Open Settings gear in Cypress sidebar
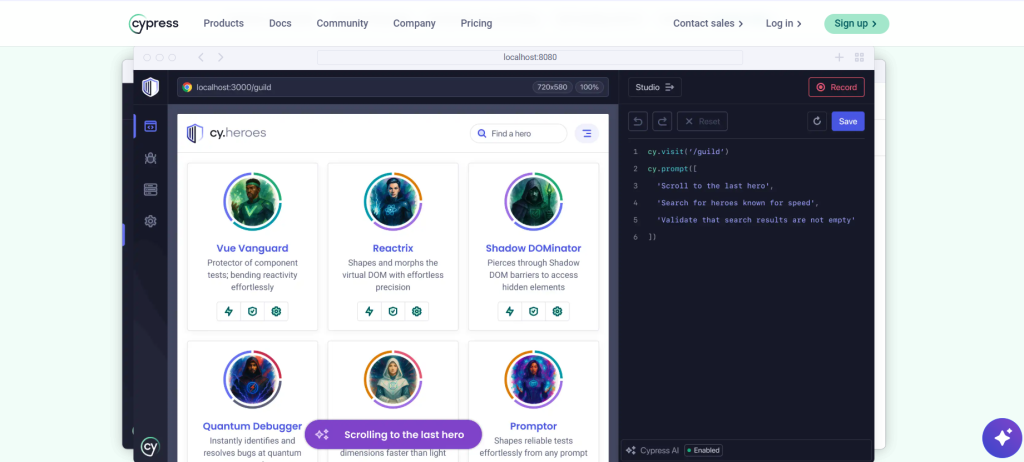This screenshot has height=462, width=1024. point(150,221)
